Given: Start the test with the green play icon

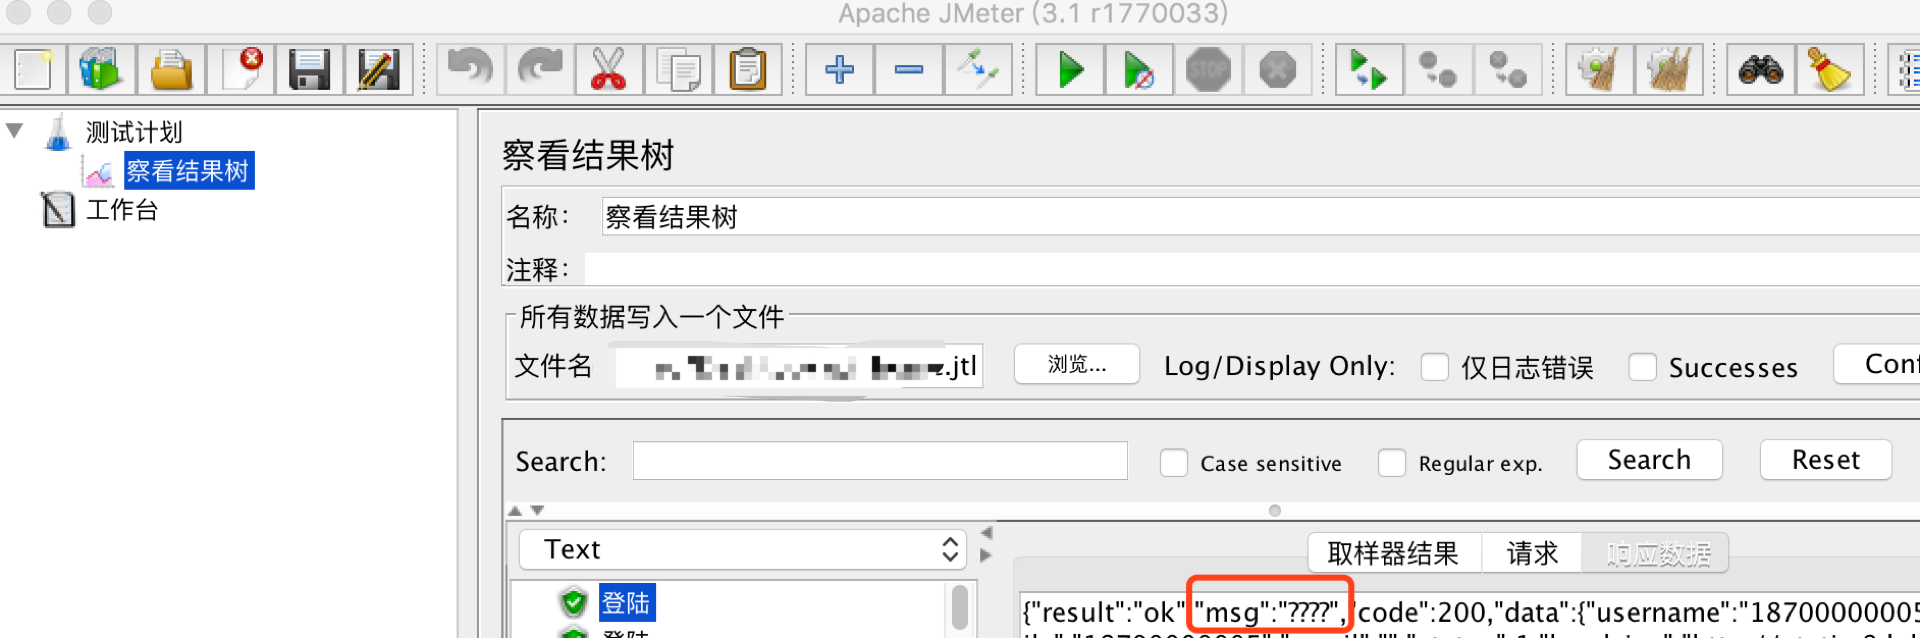Looking at the screenshot, I should pyautogui.click(x=1070, y=70).
